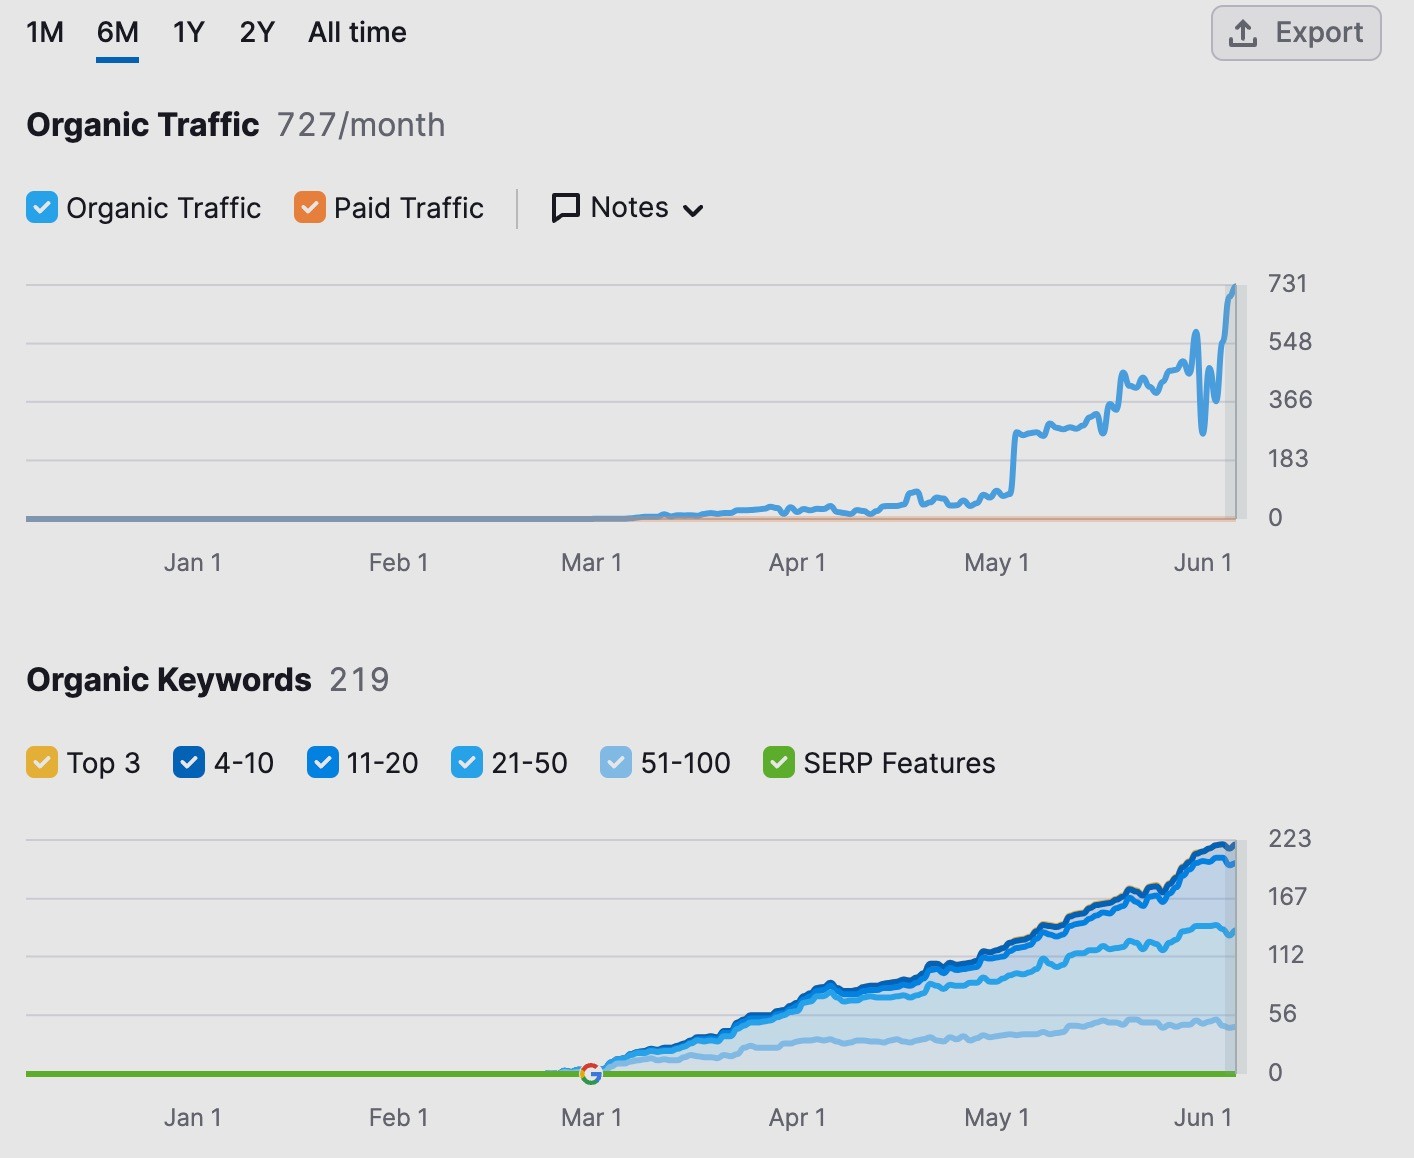Viewport: 1414px width, 1158px height.
Task: Click the 548 axis value on traffic chart
Action: [x=1290, y=342]
